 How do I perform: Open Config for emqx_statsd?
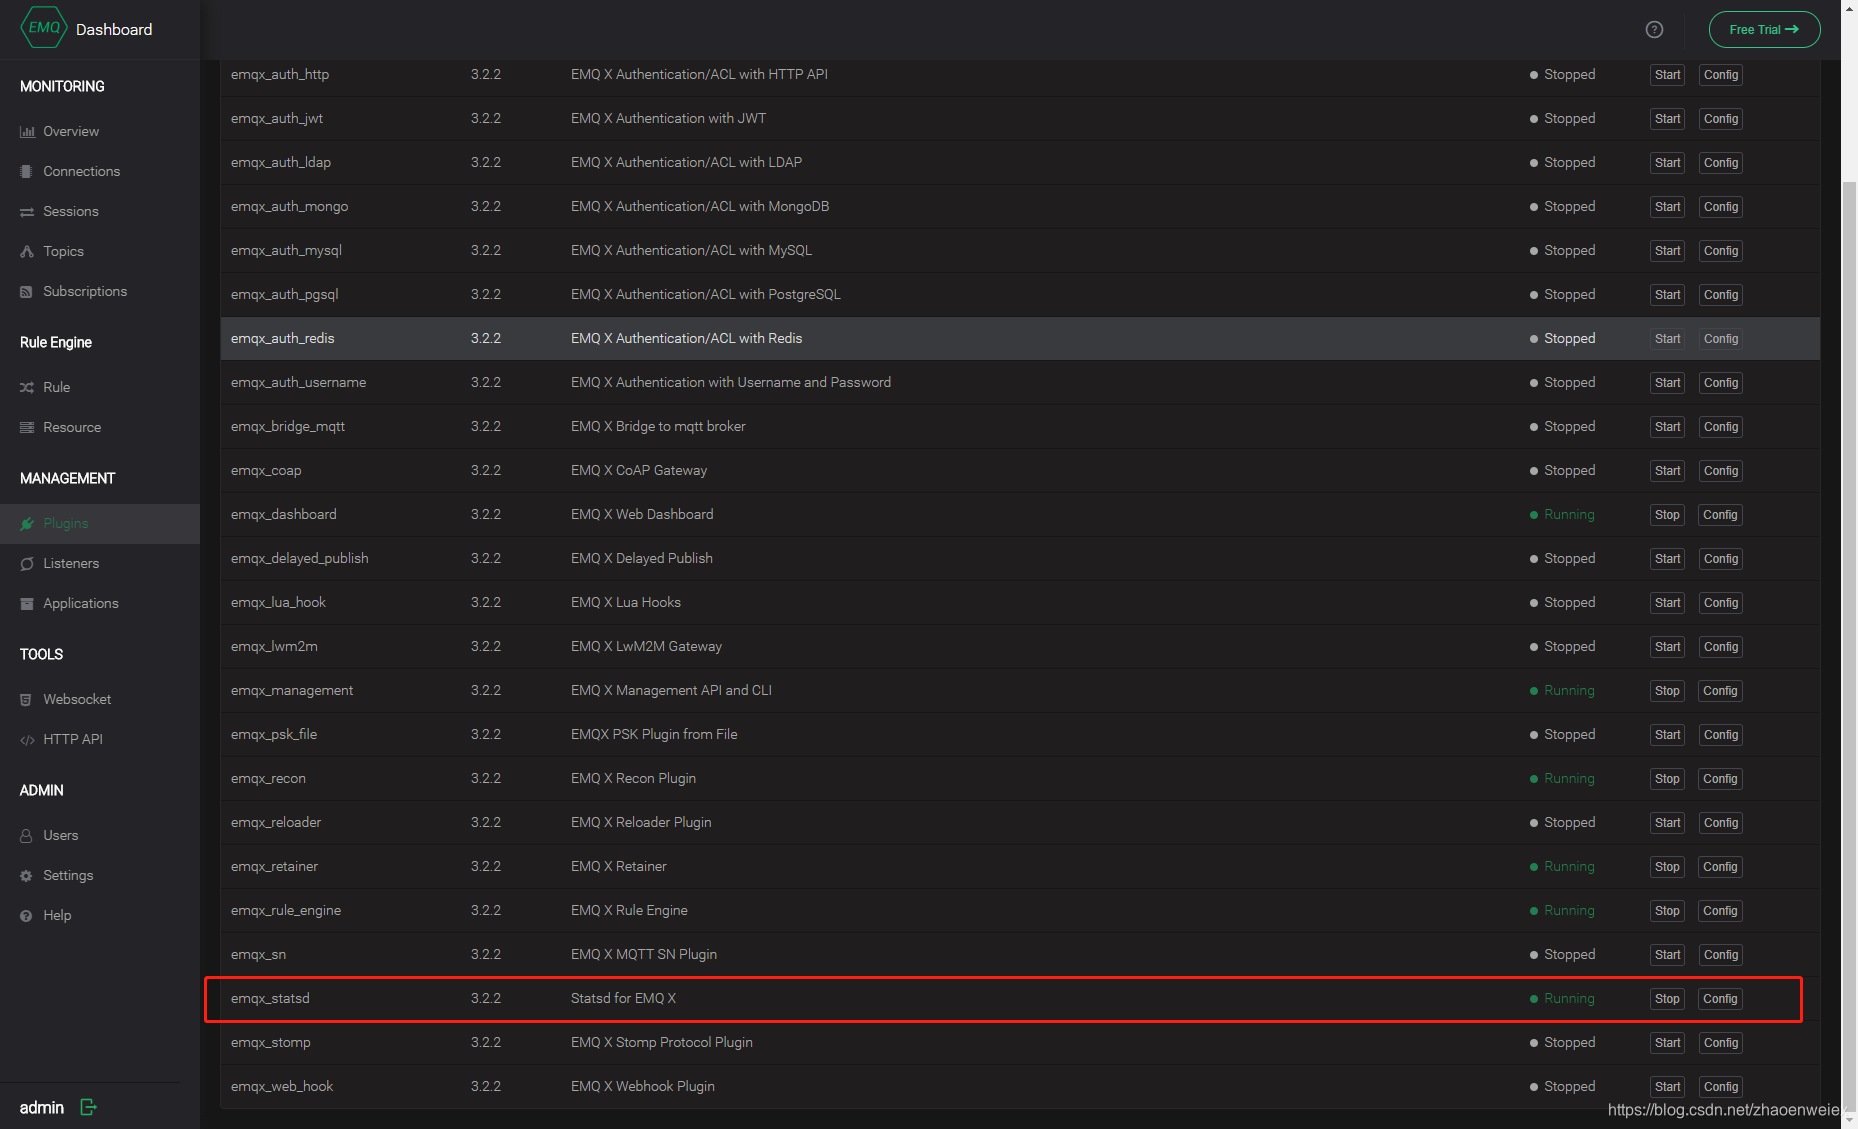tap(1720, 999)
